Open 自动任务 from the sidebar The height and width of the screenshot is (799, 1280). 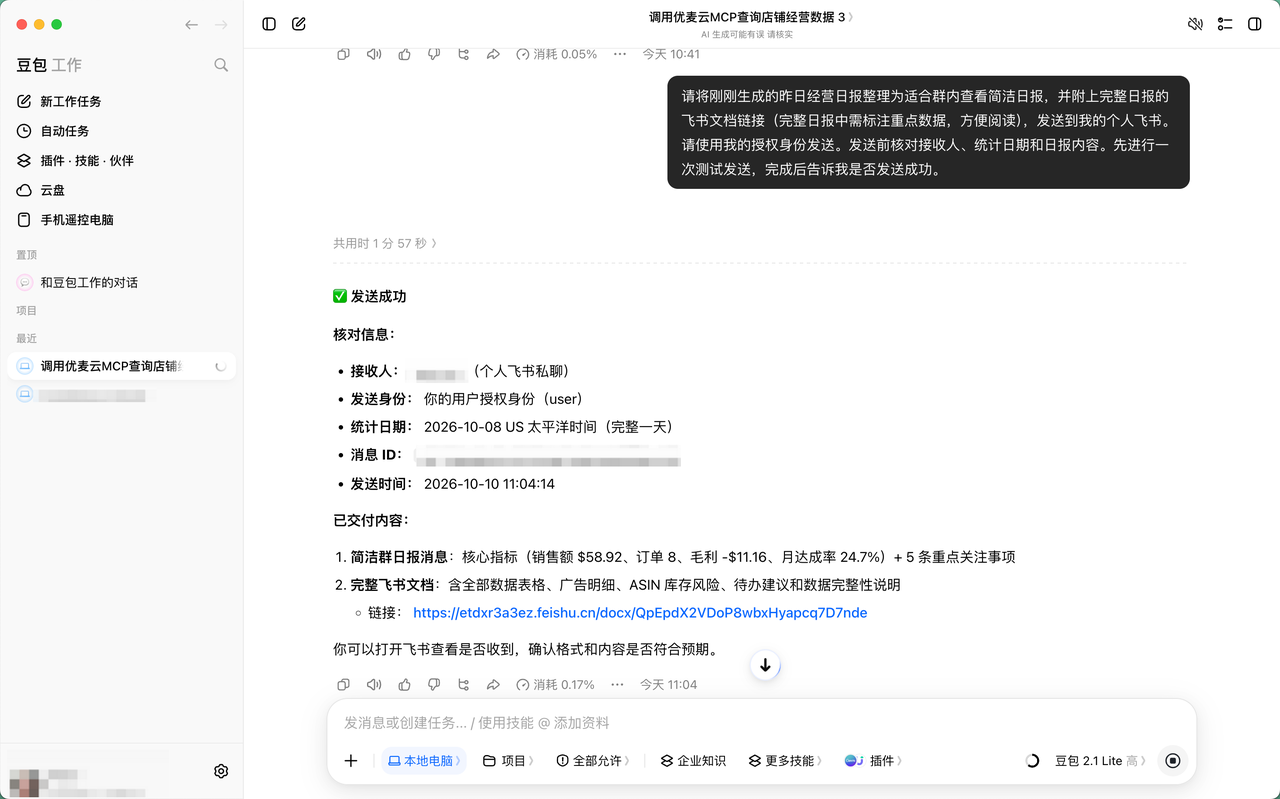pos(121,131)
